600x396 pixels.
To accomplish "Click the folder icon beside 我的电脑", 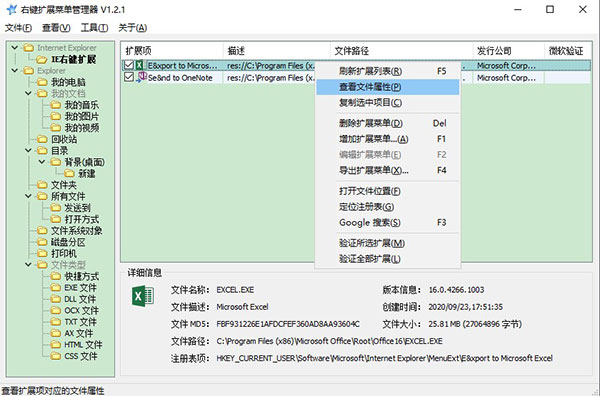I will 42,82.
